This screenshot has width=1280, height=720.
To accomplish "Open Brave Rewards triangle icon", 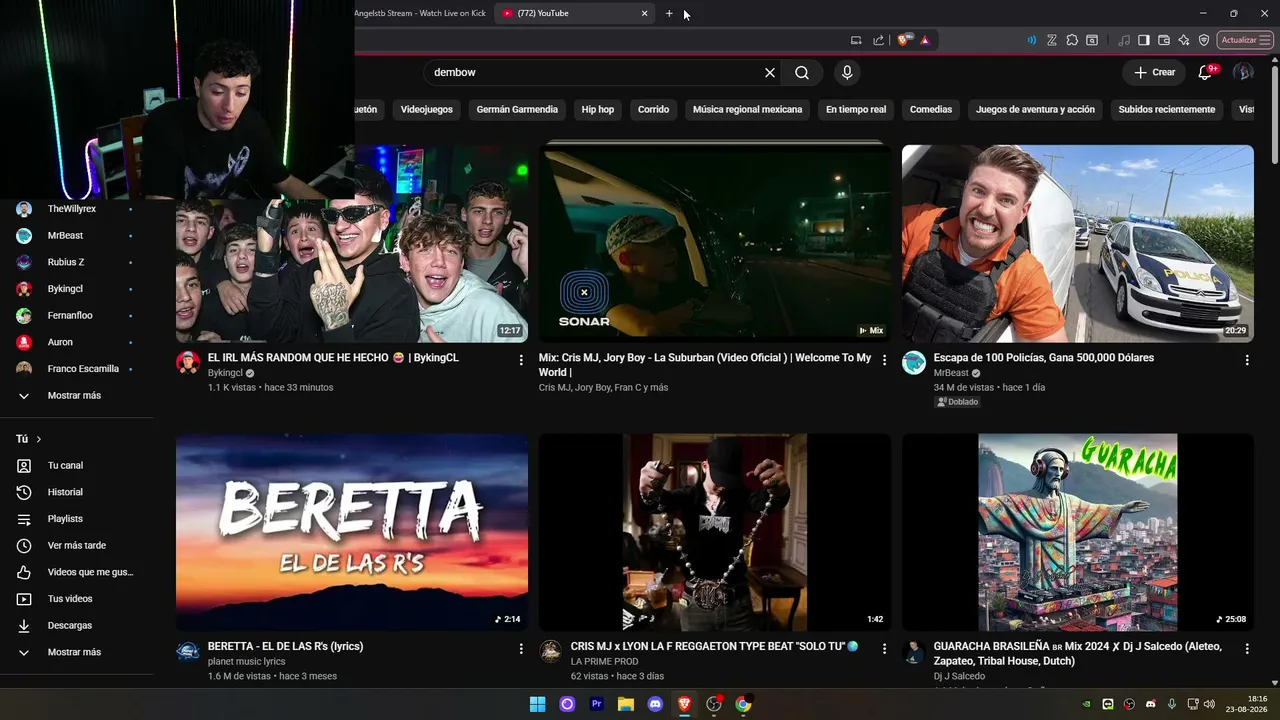I will pos(925,40).
